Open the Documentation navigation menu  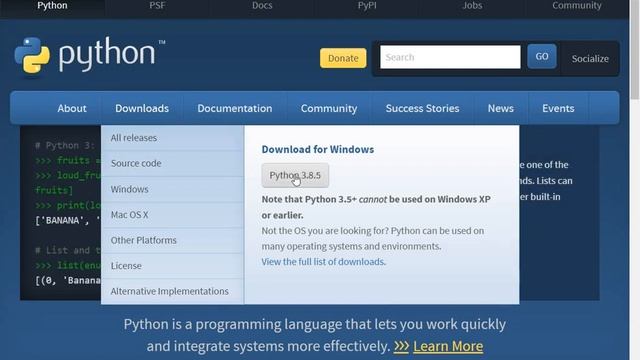click(235, 108)
